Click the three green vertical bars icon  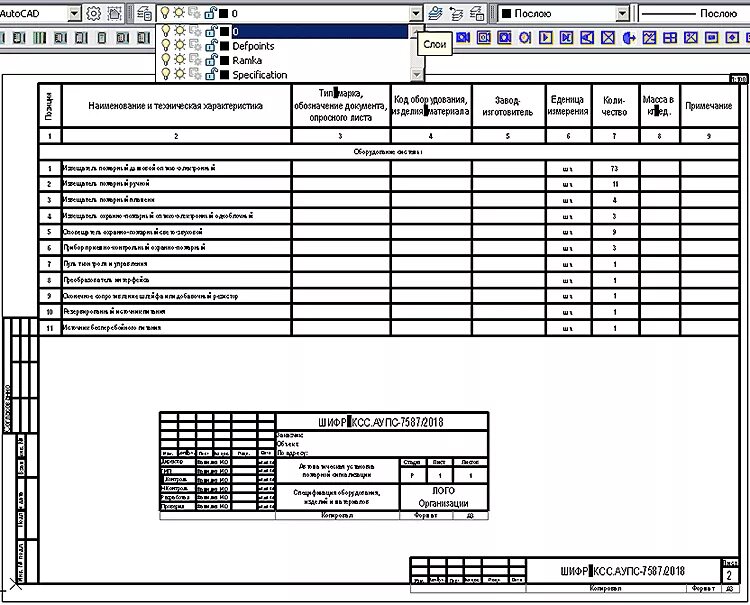pos(40,37)
